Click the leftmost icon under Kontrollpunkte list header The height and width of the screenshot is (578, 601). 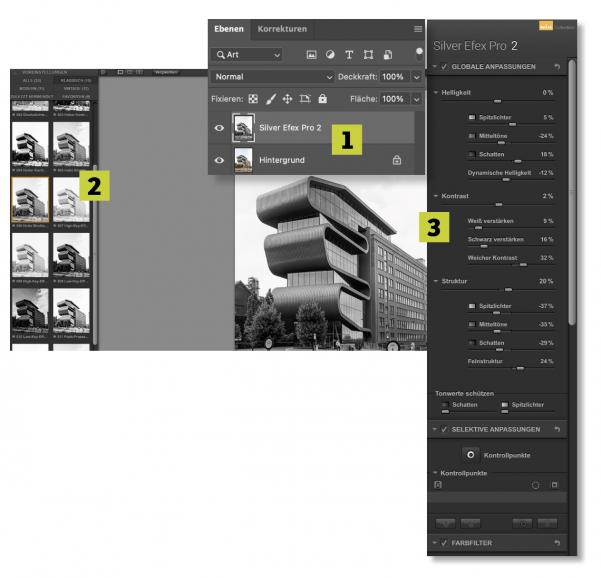click(438, 485)
